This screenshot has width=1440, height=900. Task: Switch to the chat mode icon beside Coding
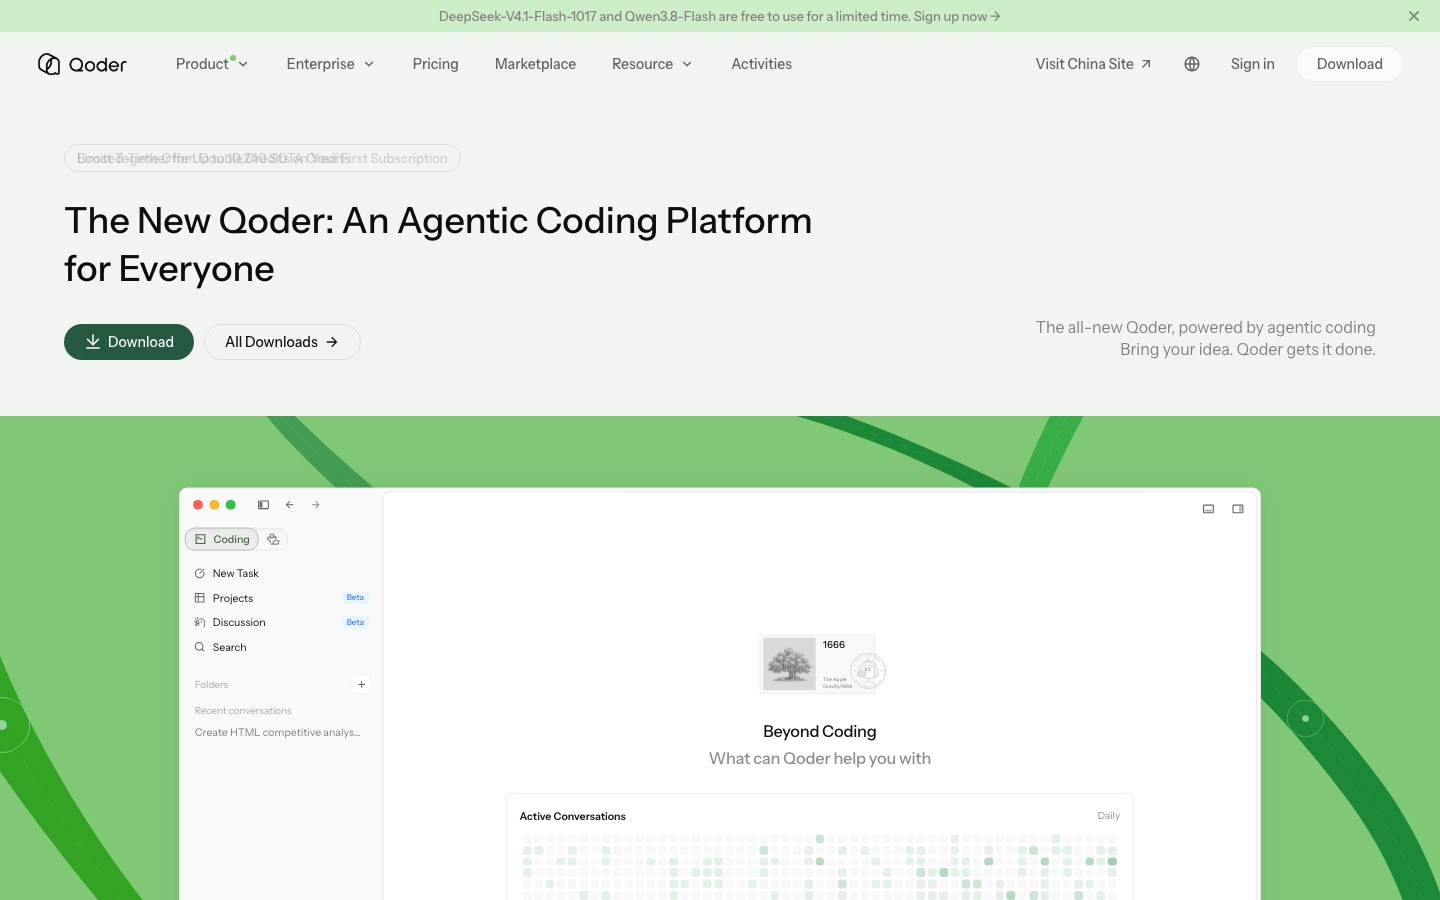pos(273,539)
